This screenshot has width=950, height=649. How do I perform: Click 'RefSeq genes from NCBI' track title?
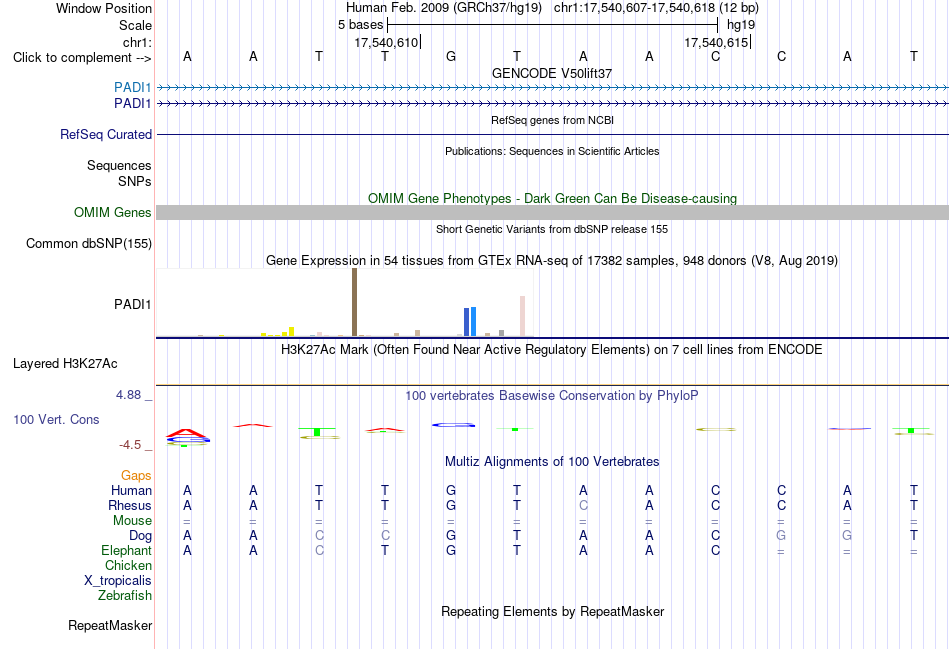[x=552, y=121]
